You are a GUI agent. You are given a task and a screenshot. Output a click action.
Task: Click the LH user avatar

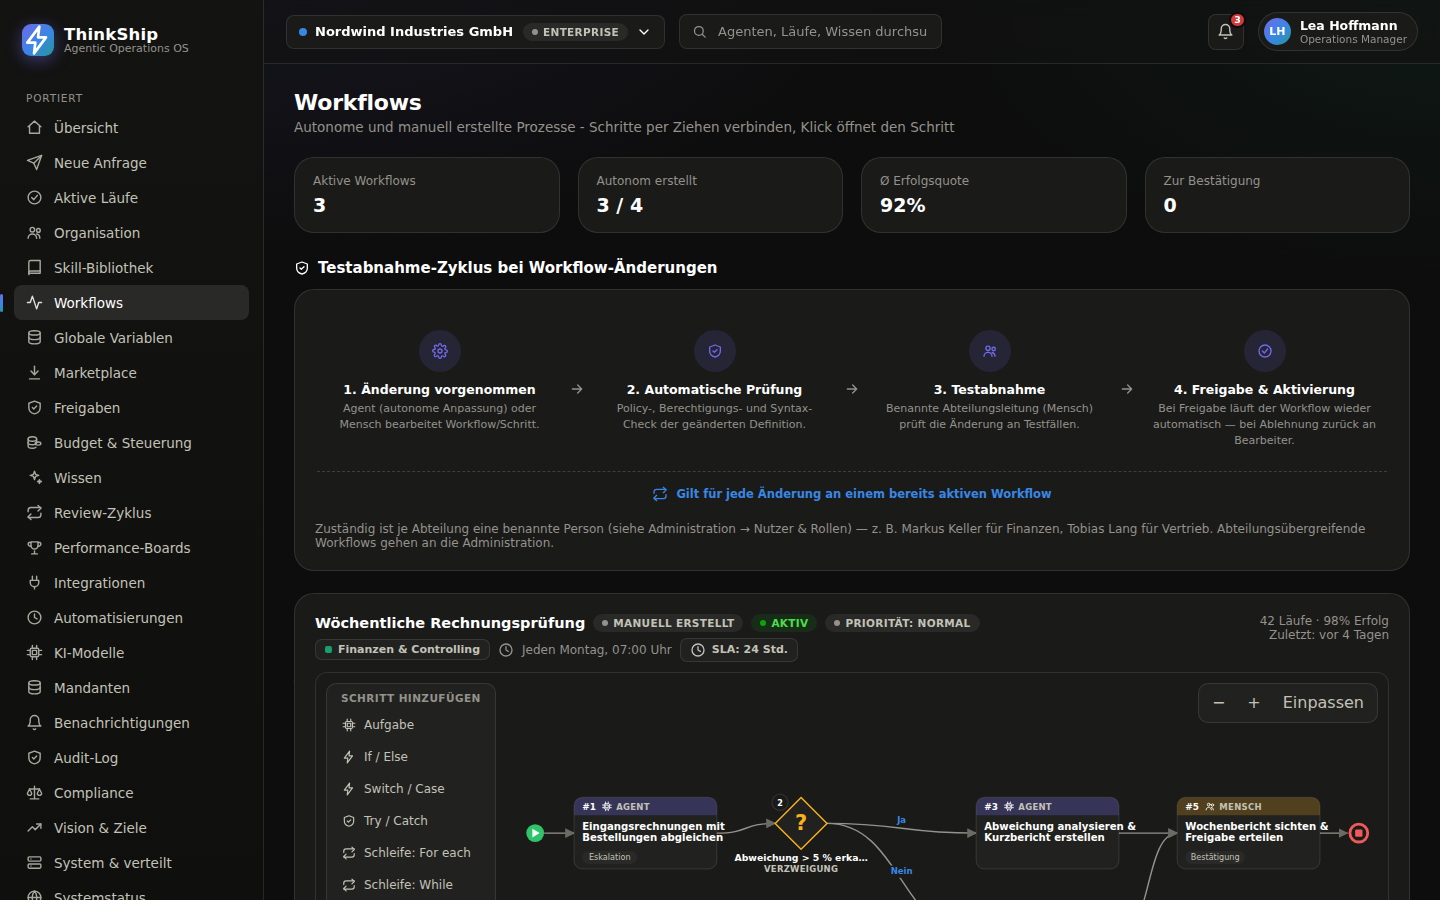pyautogui.click(x=1277, y=31)
